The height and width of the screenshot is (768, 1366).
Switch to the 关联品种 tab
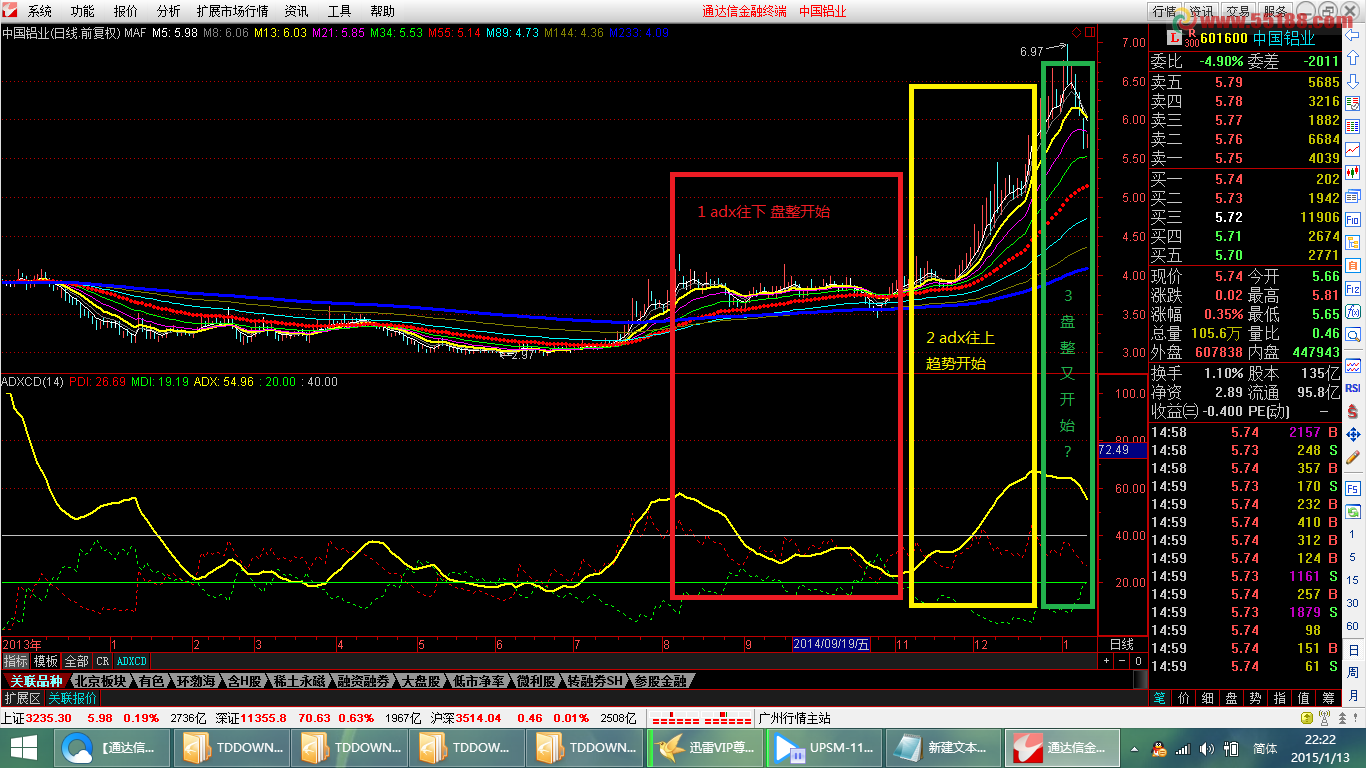point(35,681)
